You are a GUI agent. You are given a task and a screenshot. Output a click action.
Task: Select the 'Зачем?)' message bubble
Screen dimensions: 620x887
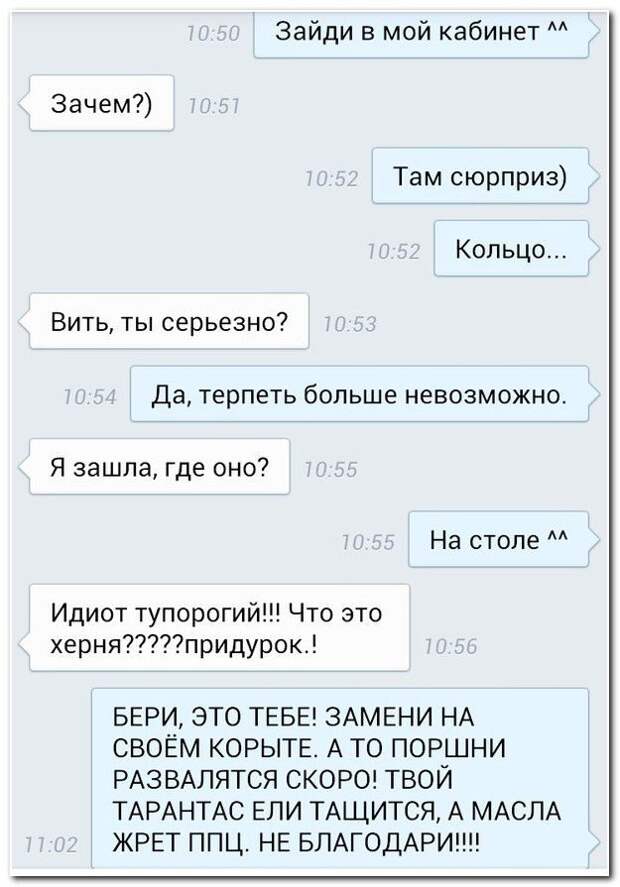pyautogui.click(x=101, y=103)
